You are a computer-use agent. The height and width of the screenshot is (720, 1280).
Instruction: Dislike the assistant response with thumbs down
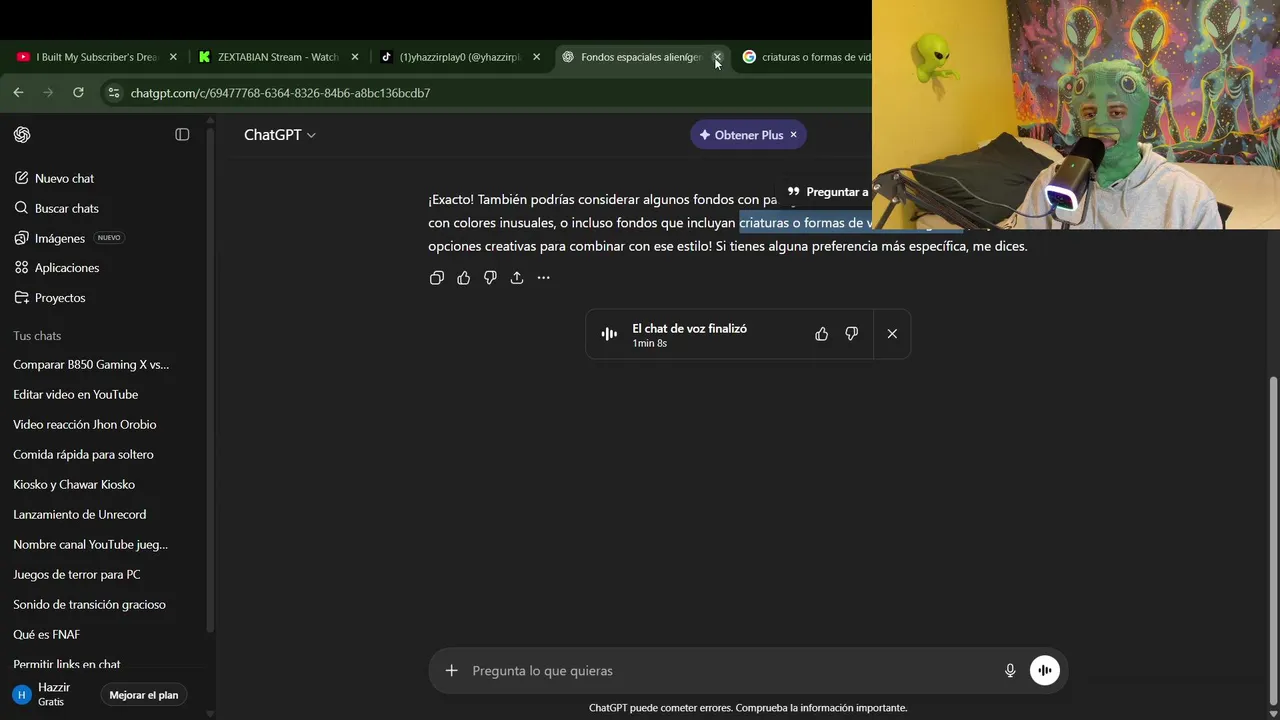click(490, 278)
